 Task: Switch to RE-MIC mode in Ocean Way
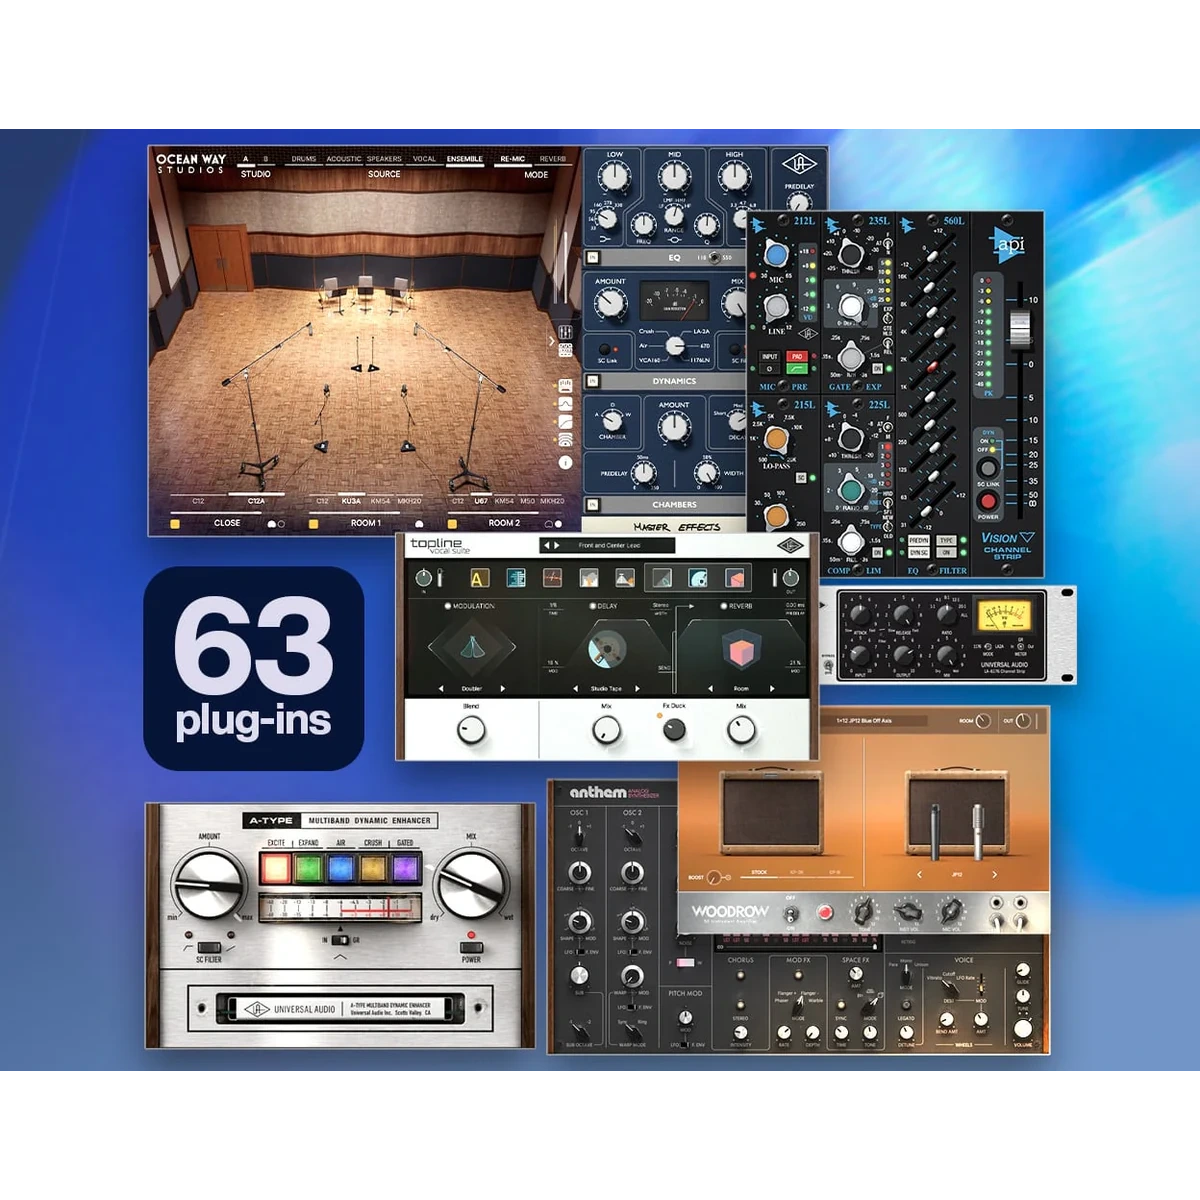pyautogui.click(x=513, y=159)
